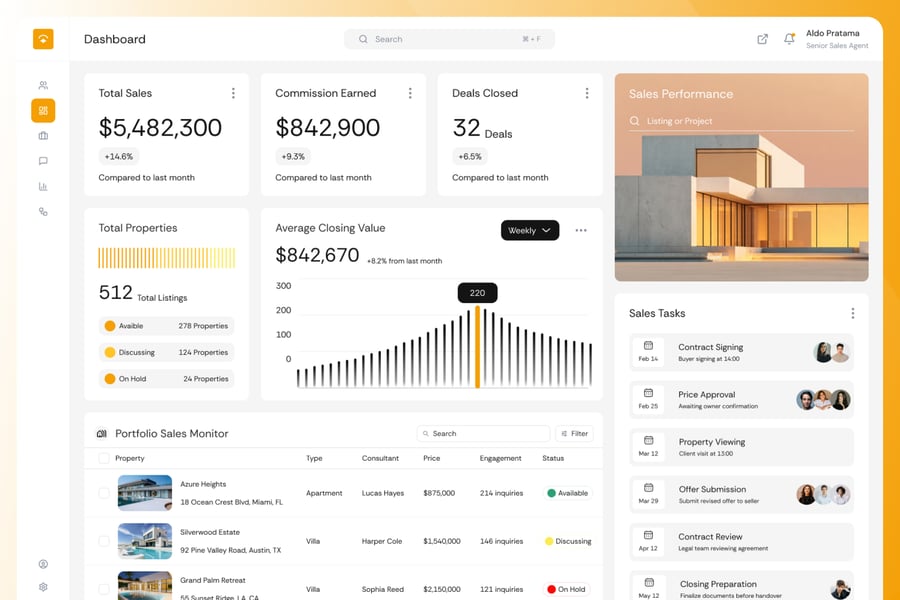The image size is (900, 600).
Task: Open the users icon in sidebar
Action: [x=43, y=85]
